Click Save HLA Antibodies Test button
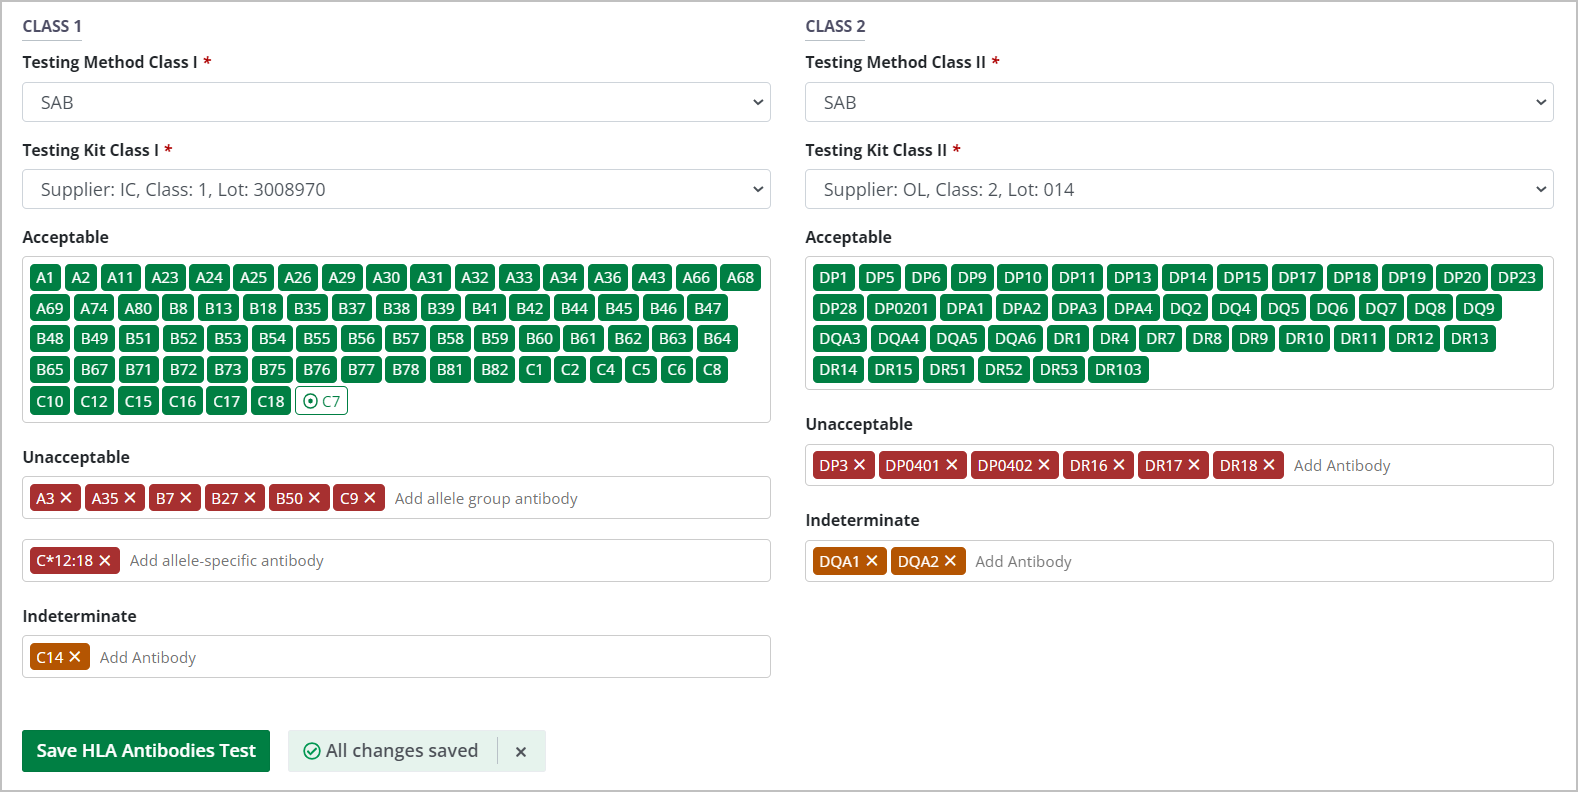1578x792 pixels. [x=146, y=751]
